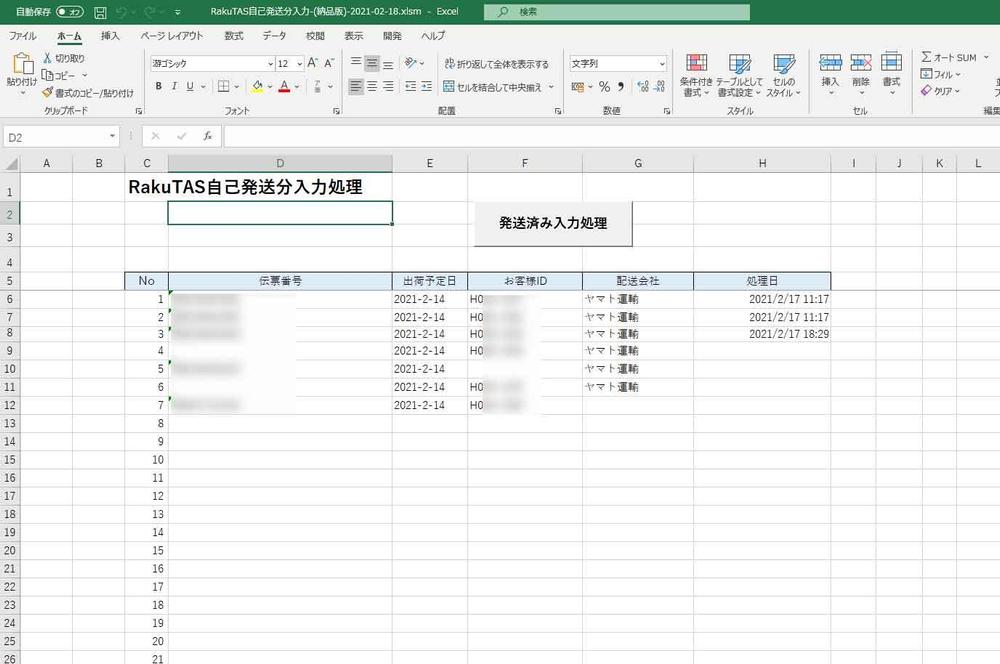
Task: Toggle Italic formatting
Action: pos(174,86)
